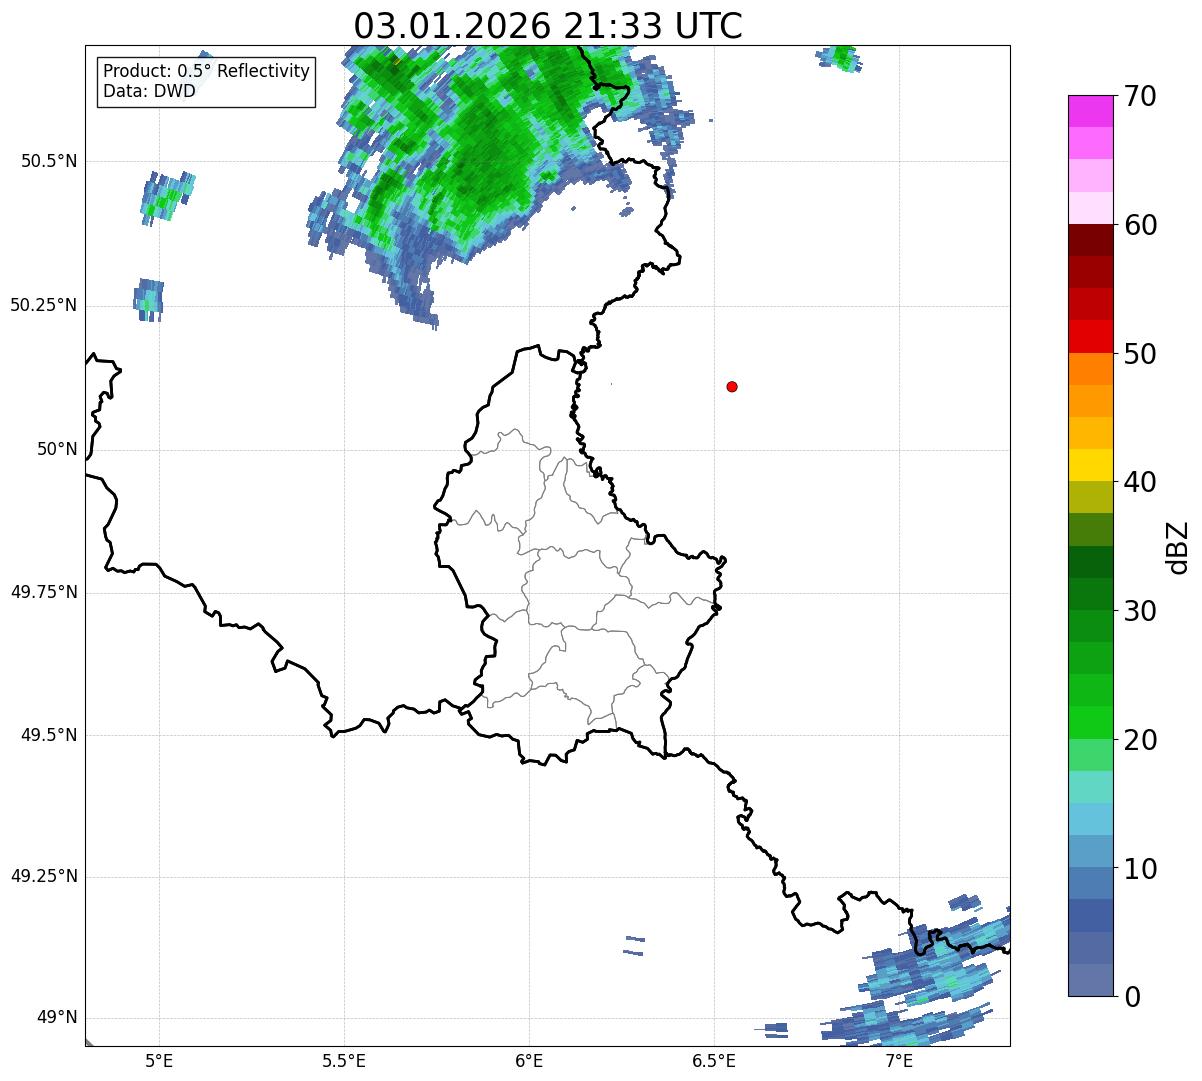
Task: Click the 50.5°N latitude label
Action: (49, 161)
